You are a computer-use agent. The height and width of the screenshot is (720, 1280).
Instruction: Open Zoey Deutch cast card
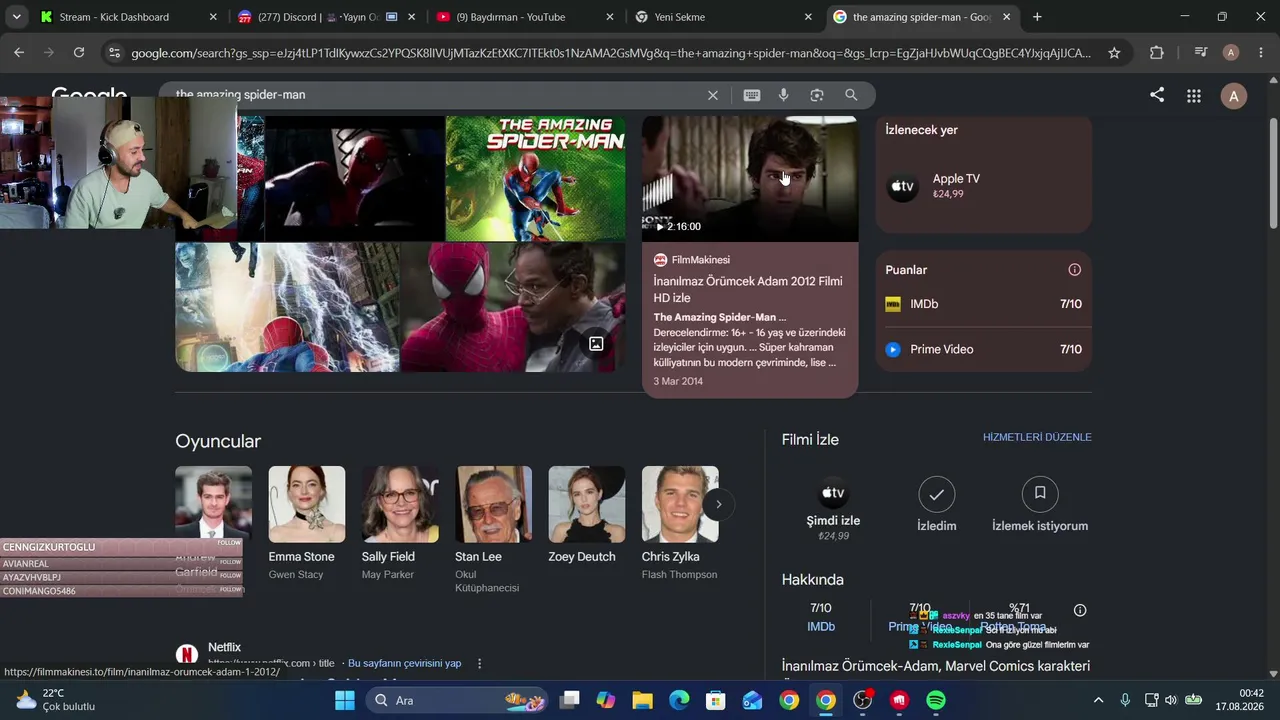point(587,516)
